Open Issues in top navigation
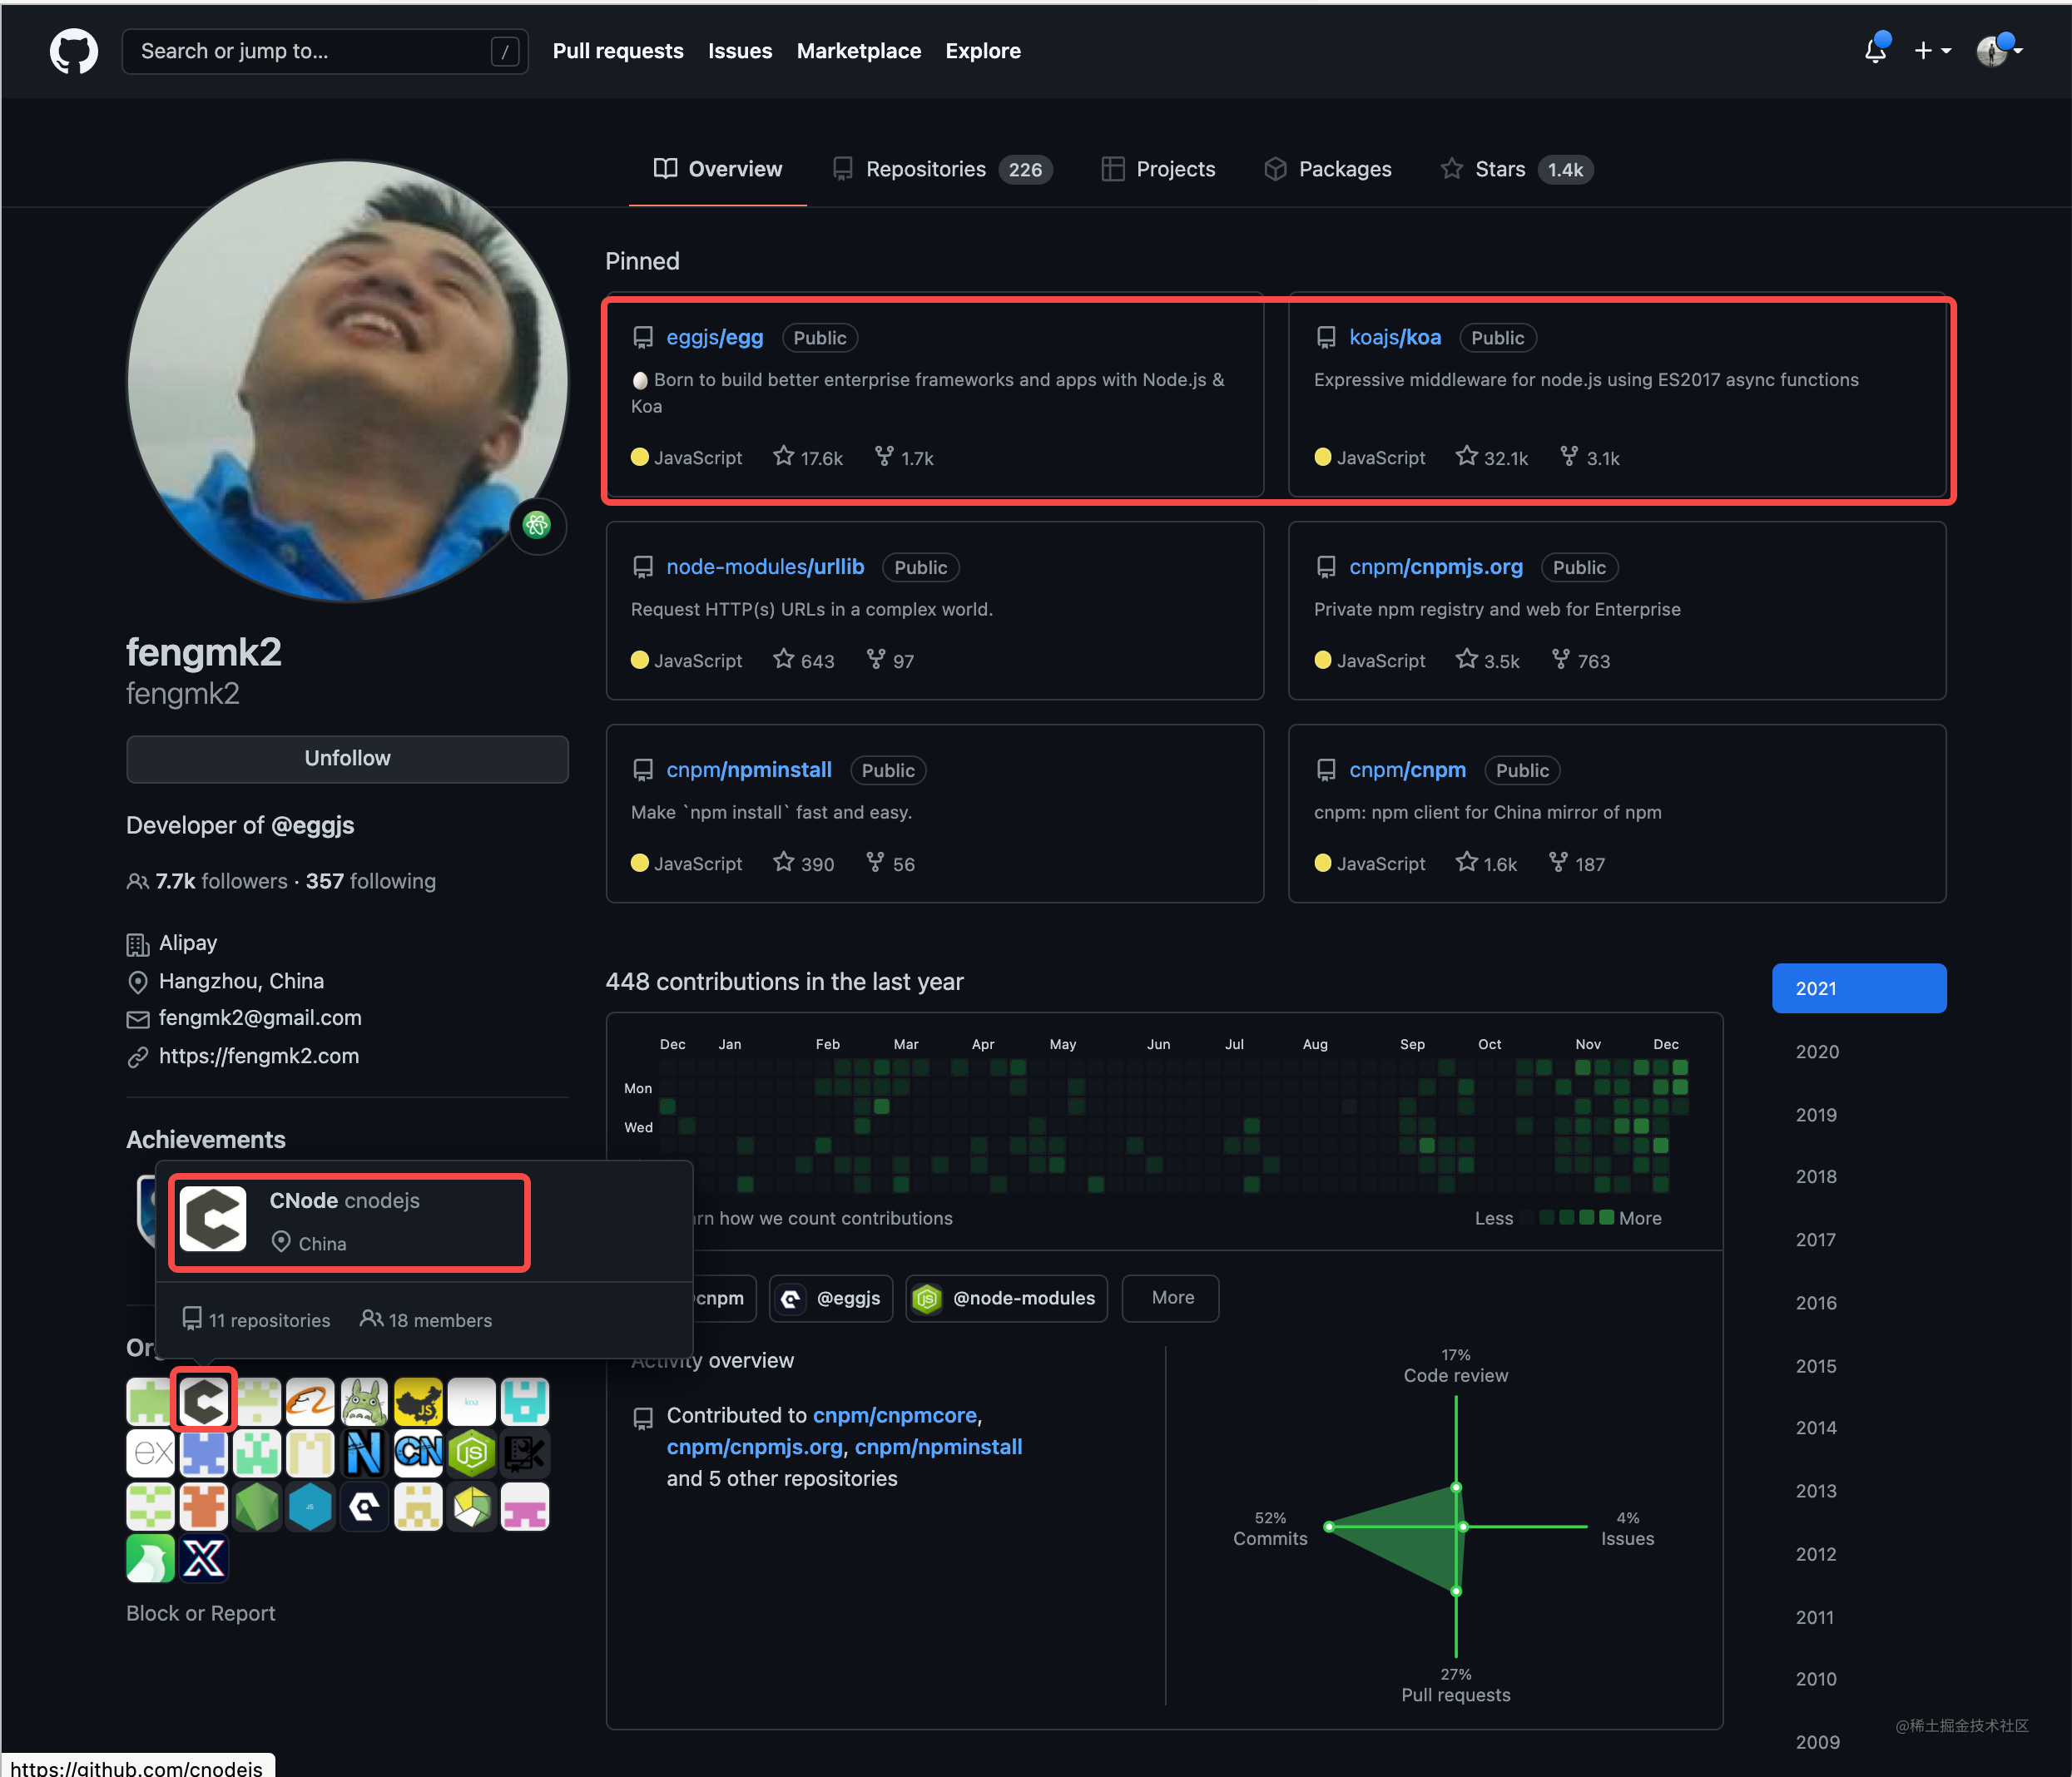The width and height of the screenshot is (2072, 1777). tap(740, 51)
